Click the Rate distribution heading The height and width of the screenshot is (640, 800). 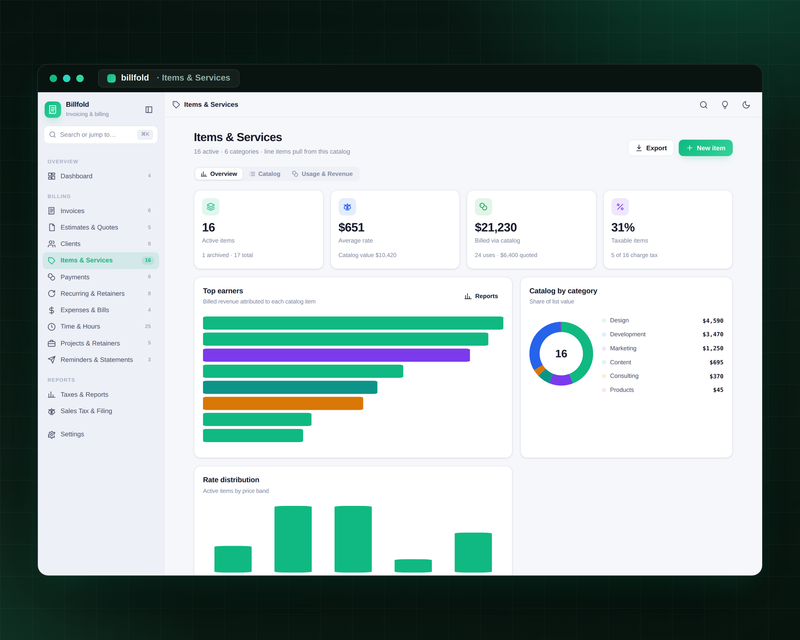click(x=231, y=480)
